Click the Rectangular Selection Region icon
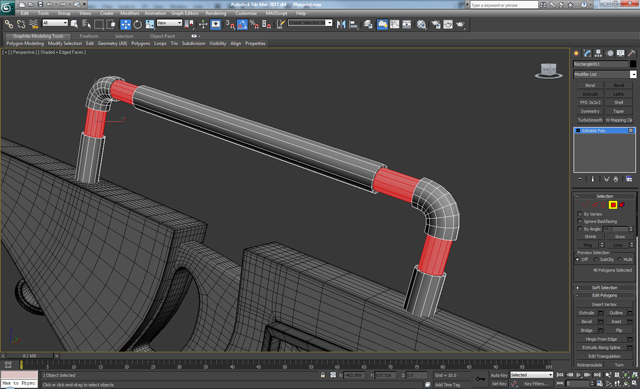Screen dimensions: 640x389 (x=99, y=24)
